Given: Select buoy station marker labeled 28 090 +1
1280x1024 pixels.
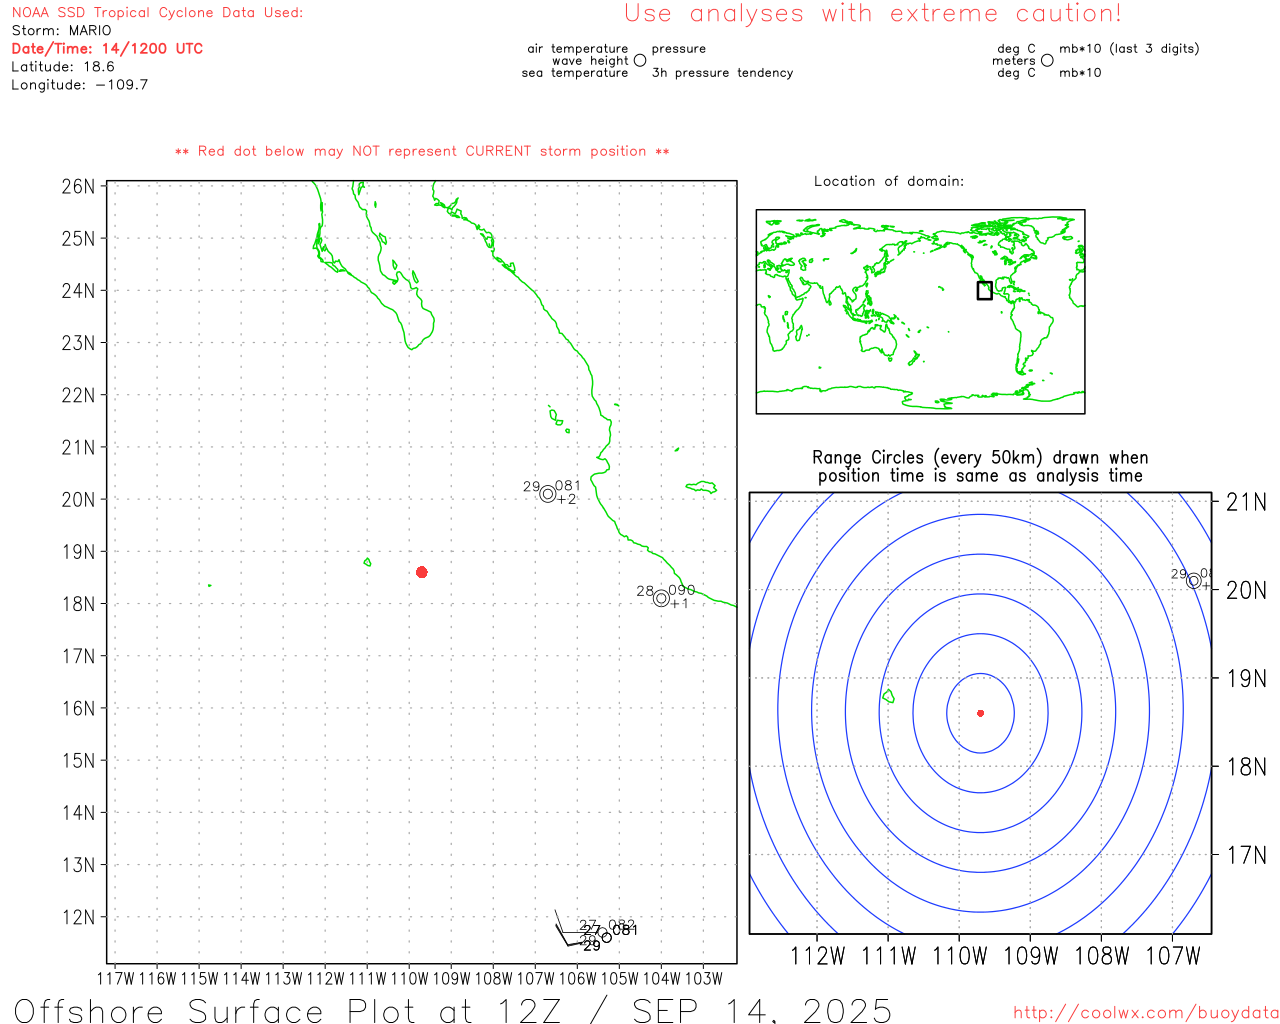Looking at the screenshot, I should tap(661, 599).
